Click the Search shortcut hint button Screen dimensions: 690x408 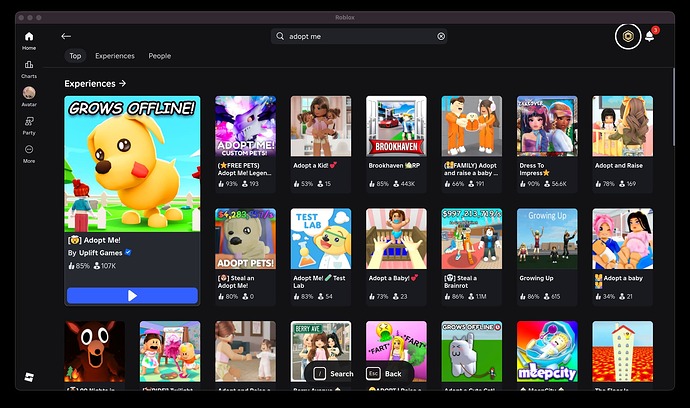point(333,374)
